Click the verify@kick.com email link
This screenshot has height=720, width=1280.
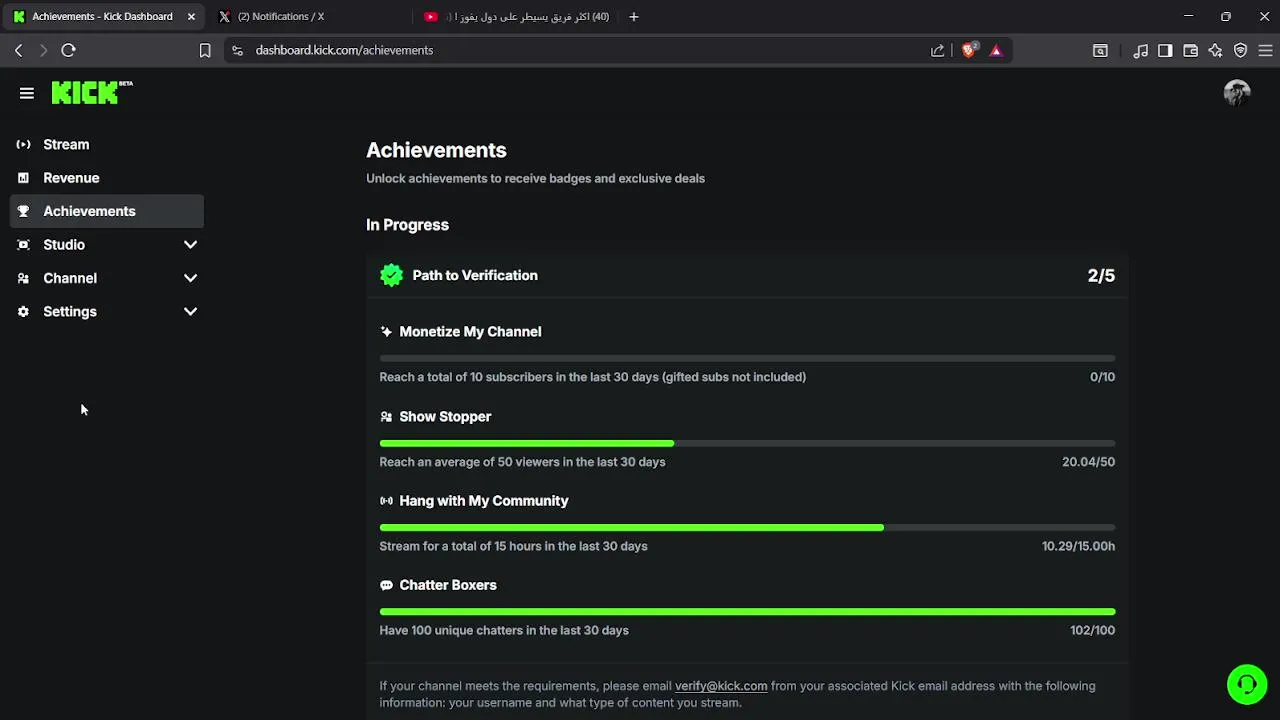coord(721,686)
